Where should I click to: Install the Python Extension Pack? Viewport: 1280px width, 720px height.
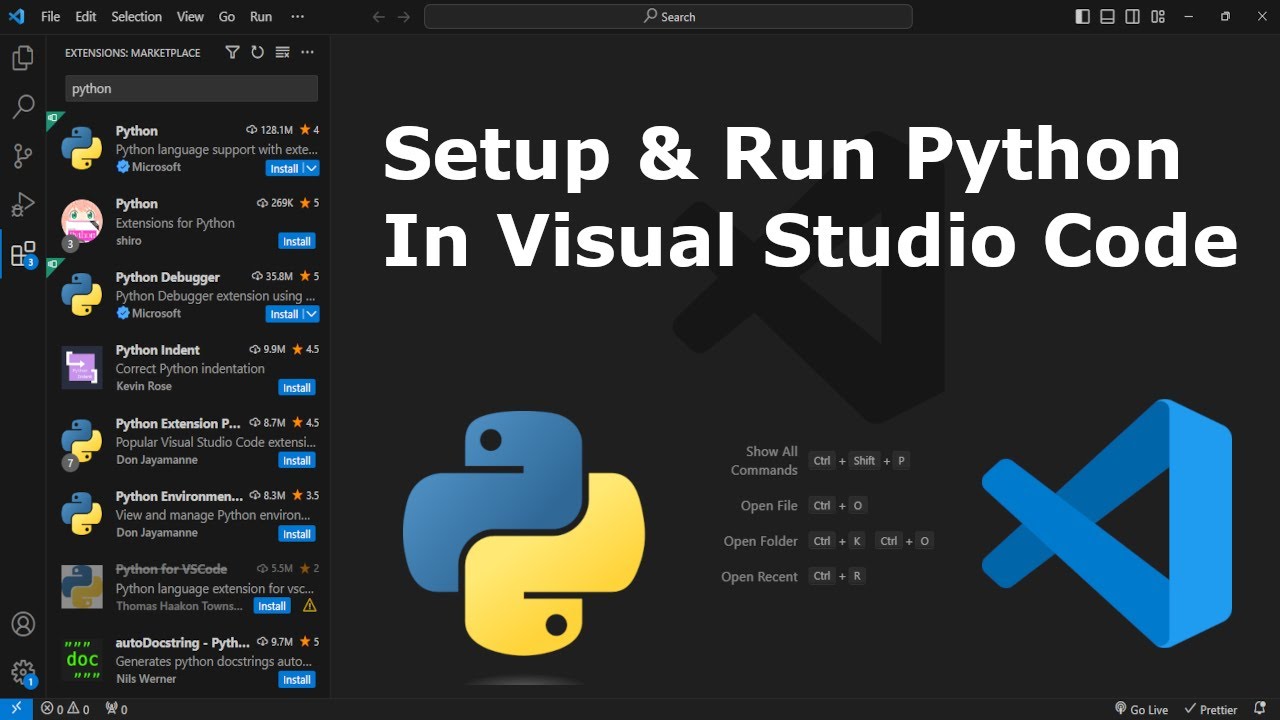click(x=297, y=461)
